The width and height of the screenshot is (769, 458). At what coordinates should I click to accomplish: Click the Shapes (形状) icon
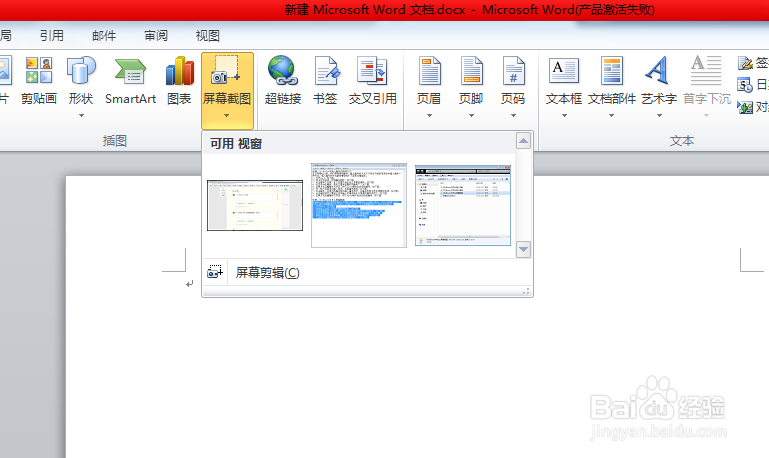(81, 70)
